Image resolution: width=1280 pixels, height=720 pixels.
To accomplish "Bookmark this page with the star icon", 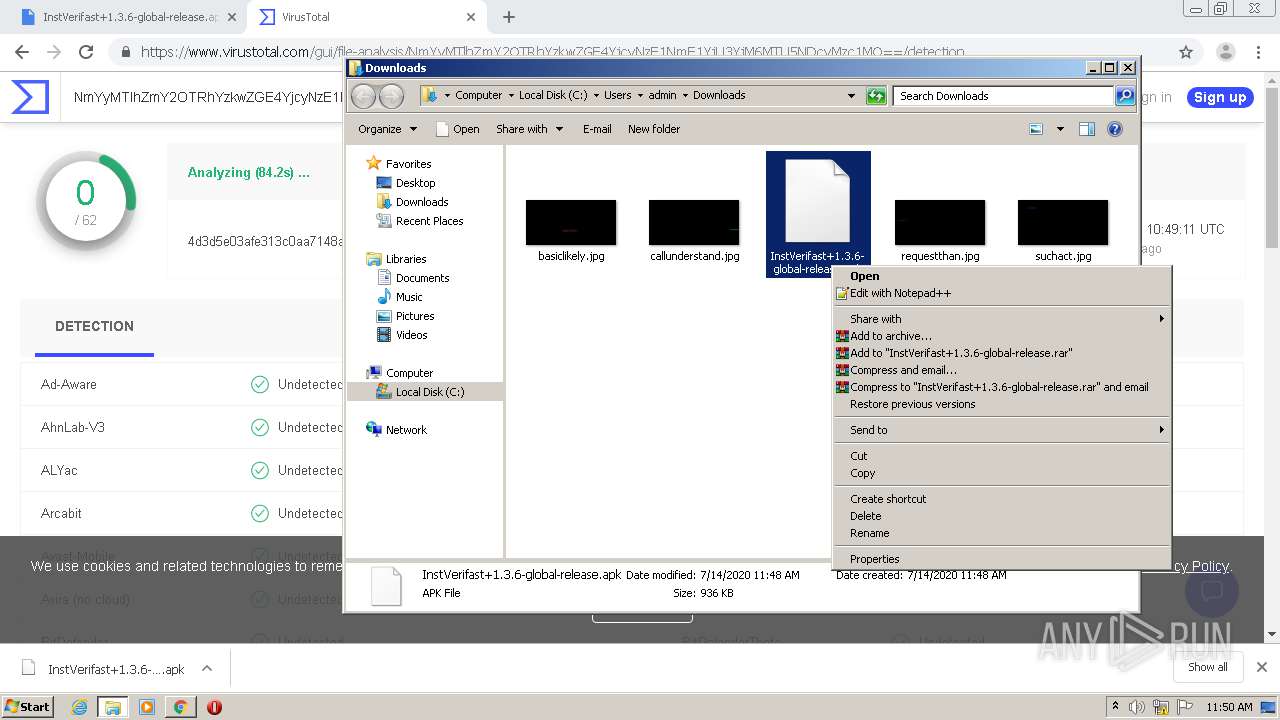I will click(x=1186, y=52).
